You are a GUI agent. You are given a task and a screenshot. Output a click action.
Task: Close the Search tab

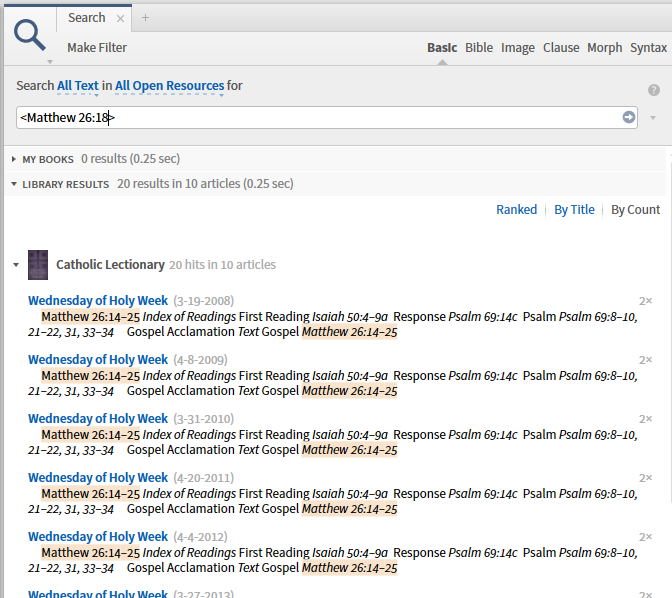point(120,18)
